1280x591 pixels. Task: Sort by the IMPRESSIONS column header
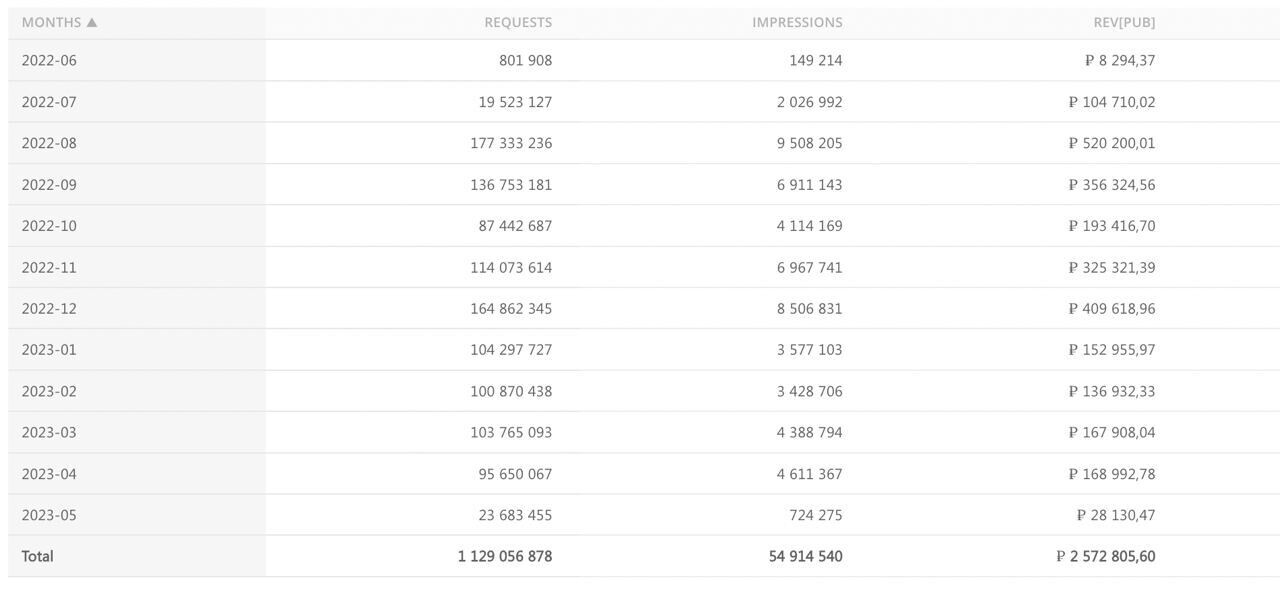tap(797, 22)
